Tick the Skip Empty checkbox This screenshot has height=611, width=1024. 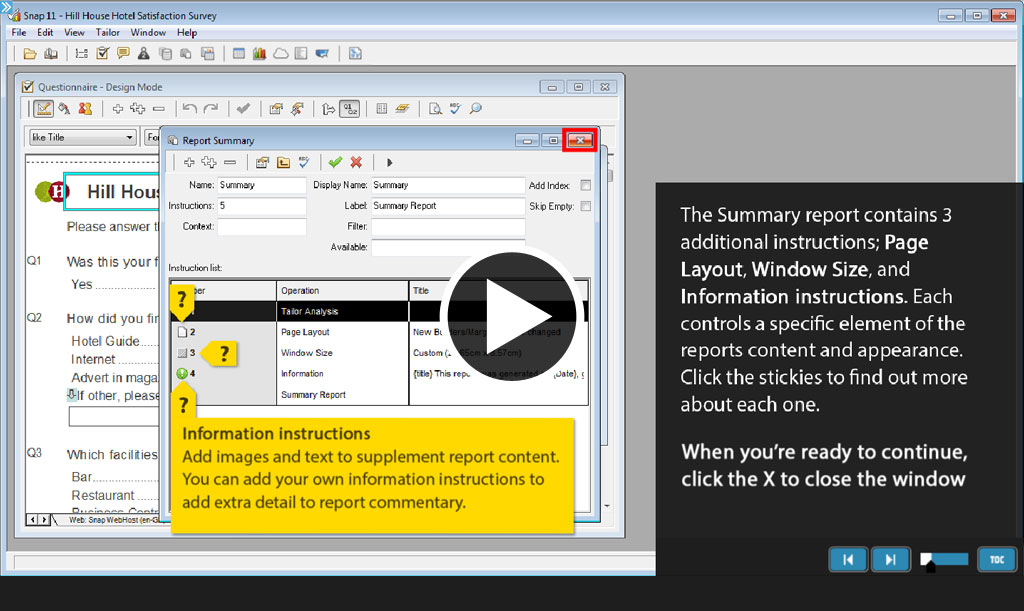[586, 206]
